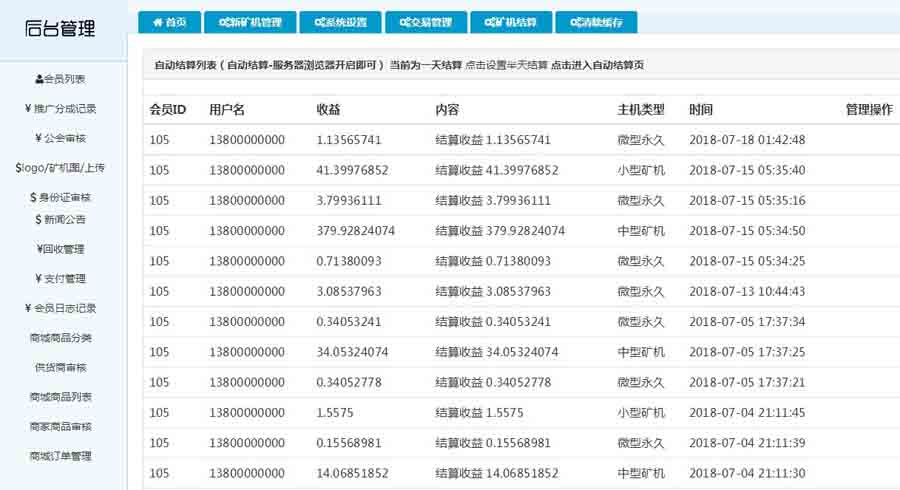
Task: Click the user icon beside 会员列表
Action: (x=38, y=79)
